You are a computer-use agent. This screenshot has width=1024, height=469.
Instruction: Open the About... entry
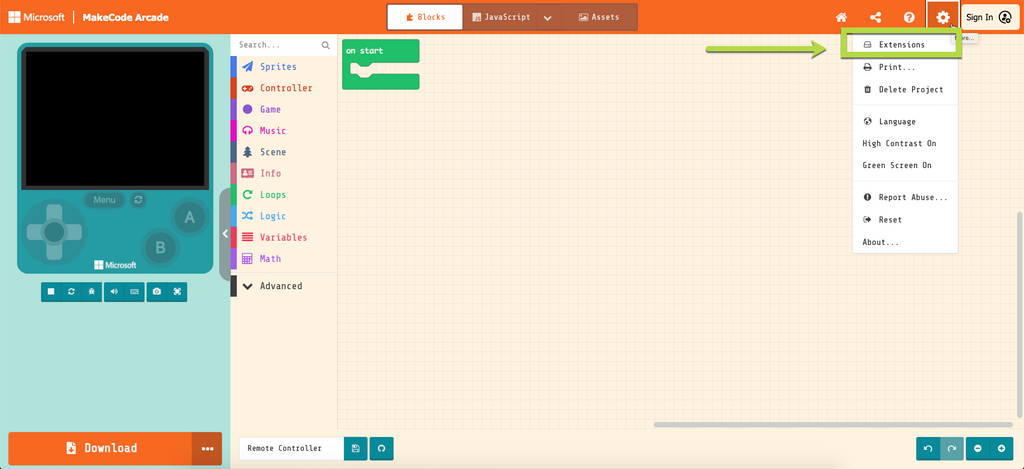(x=905, y=242)
